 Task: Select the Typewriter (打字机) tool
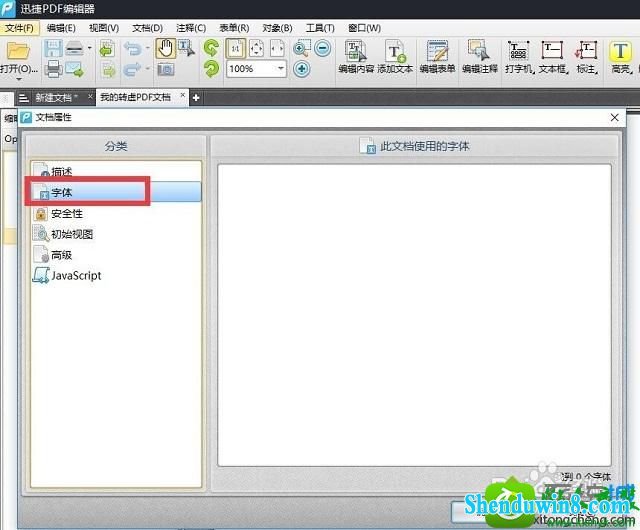tap(519, 57)
